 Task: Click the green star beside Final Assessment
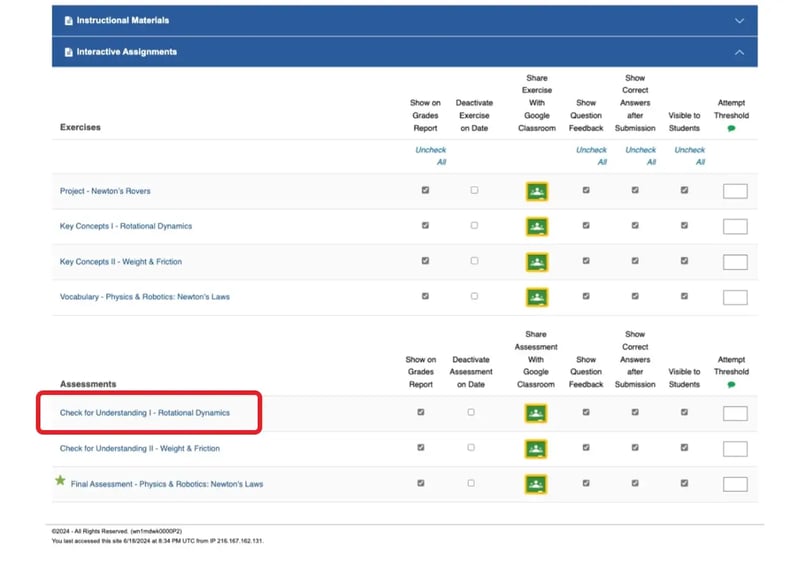(x=60, y=480)
